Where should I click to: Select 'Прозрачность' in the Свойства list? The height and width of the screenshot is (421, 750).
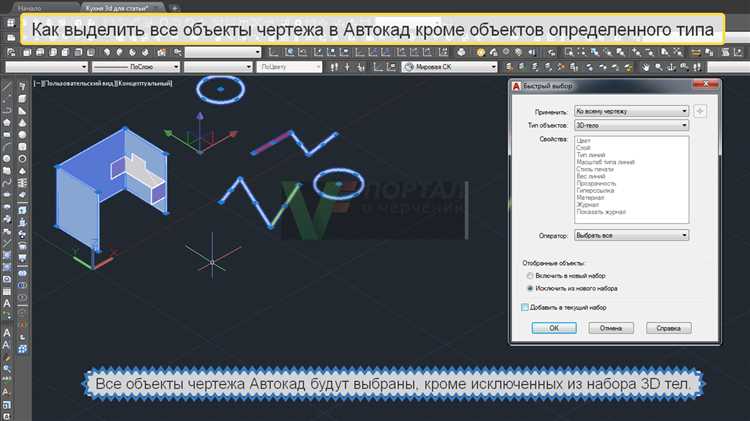point(596,183)
